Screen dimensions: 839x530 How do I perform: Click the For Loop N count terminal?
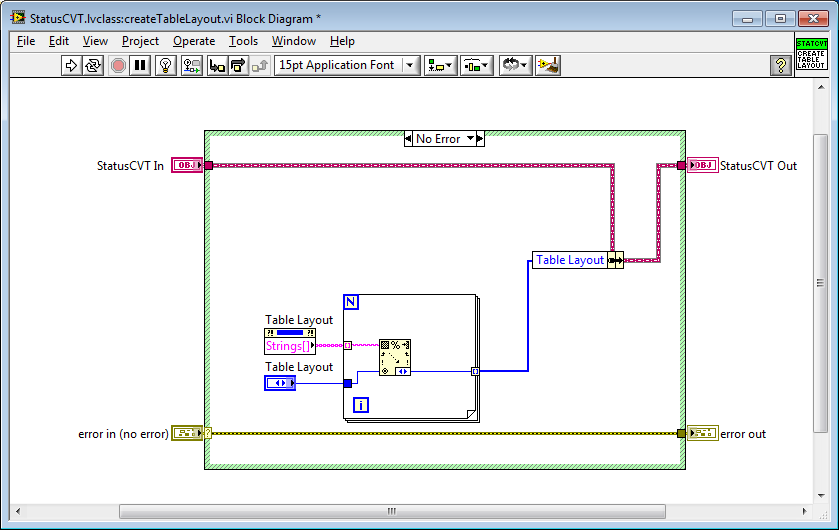(x=350, y=302)
